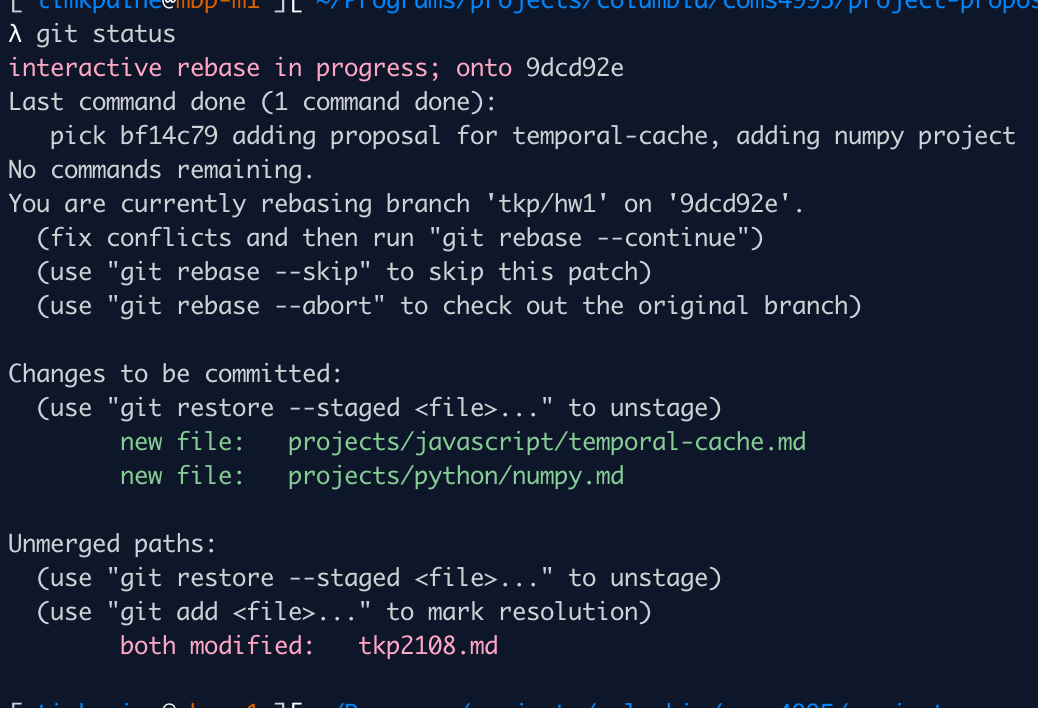Click the git rebase --abort hint
The height and width of the screenshot is (708, 1038).
pos(246,306)
